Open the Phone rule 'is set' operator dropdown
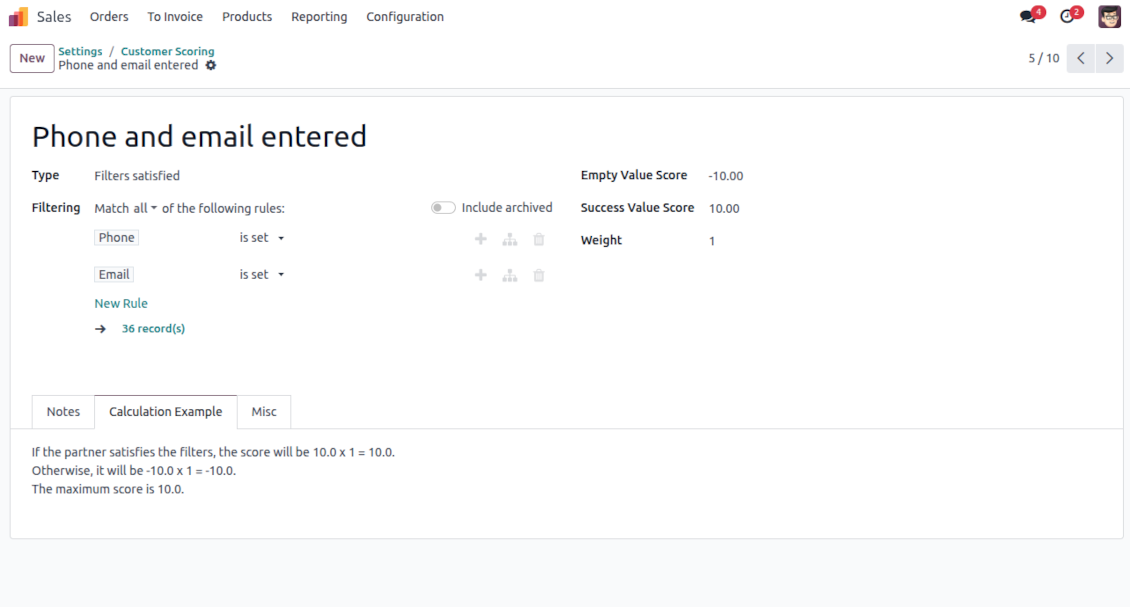1130x607 pixels. [262, 238]
